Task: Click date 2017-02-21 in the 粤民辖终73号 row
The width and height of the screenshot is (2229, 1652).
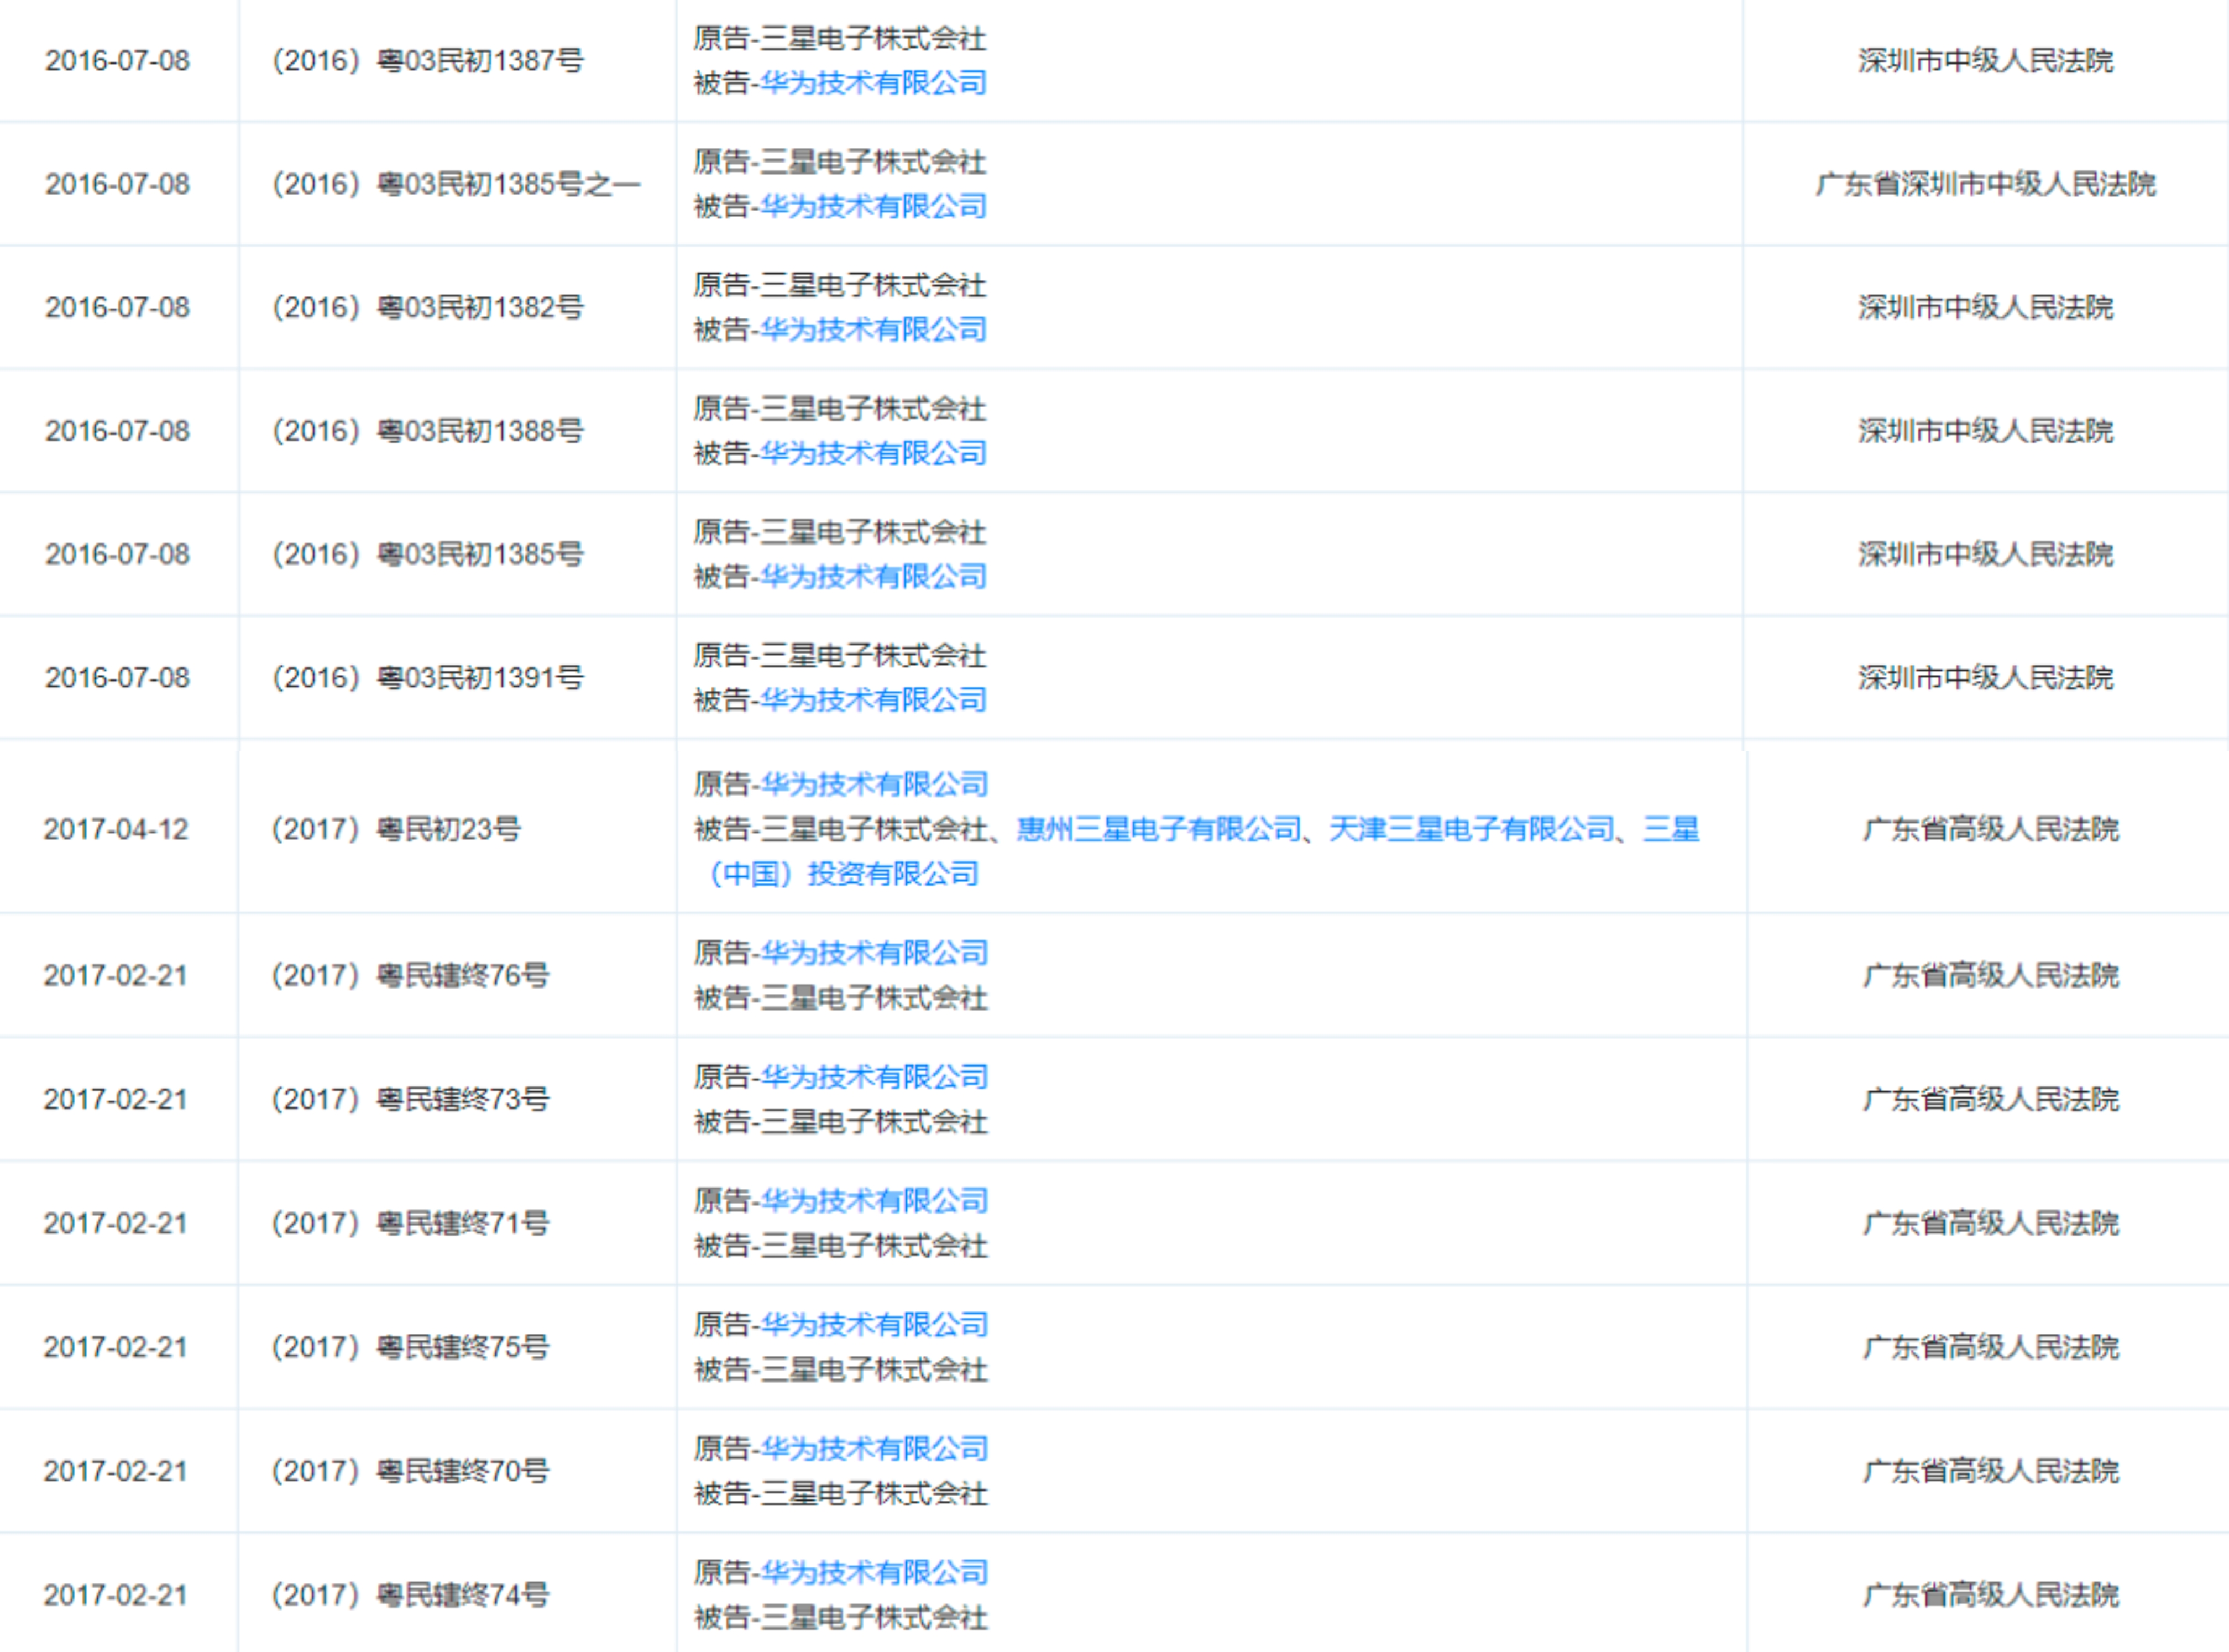Action: [116, 1100]
